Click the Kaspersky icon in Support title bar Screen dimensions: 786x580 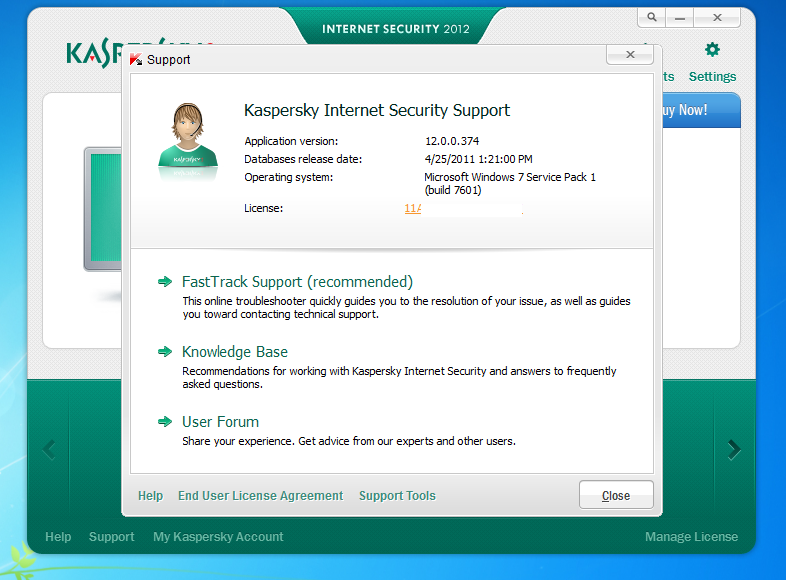136,60
